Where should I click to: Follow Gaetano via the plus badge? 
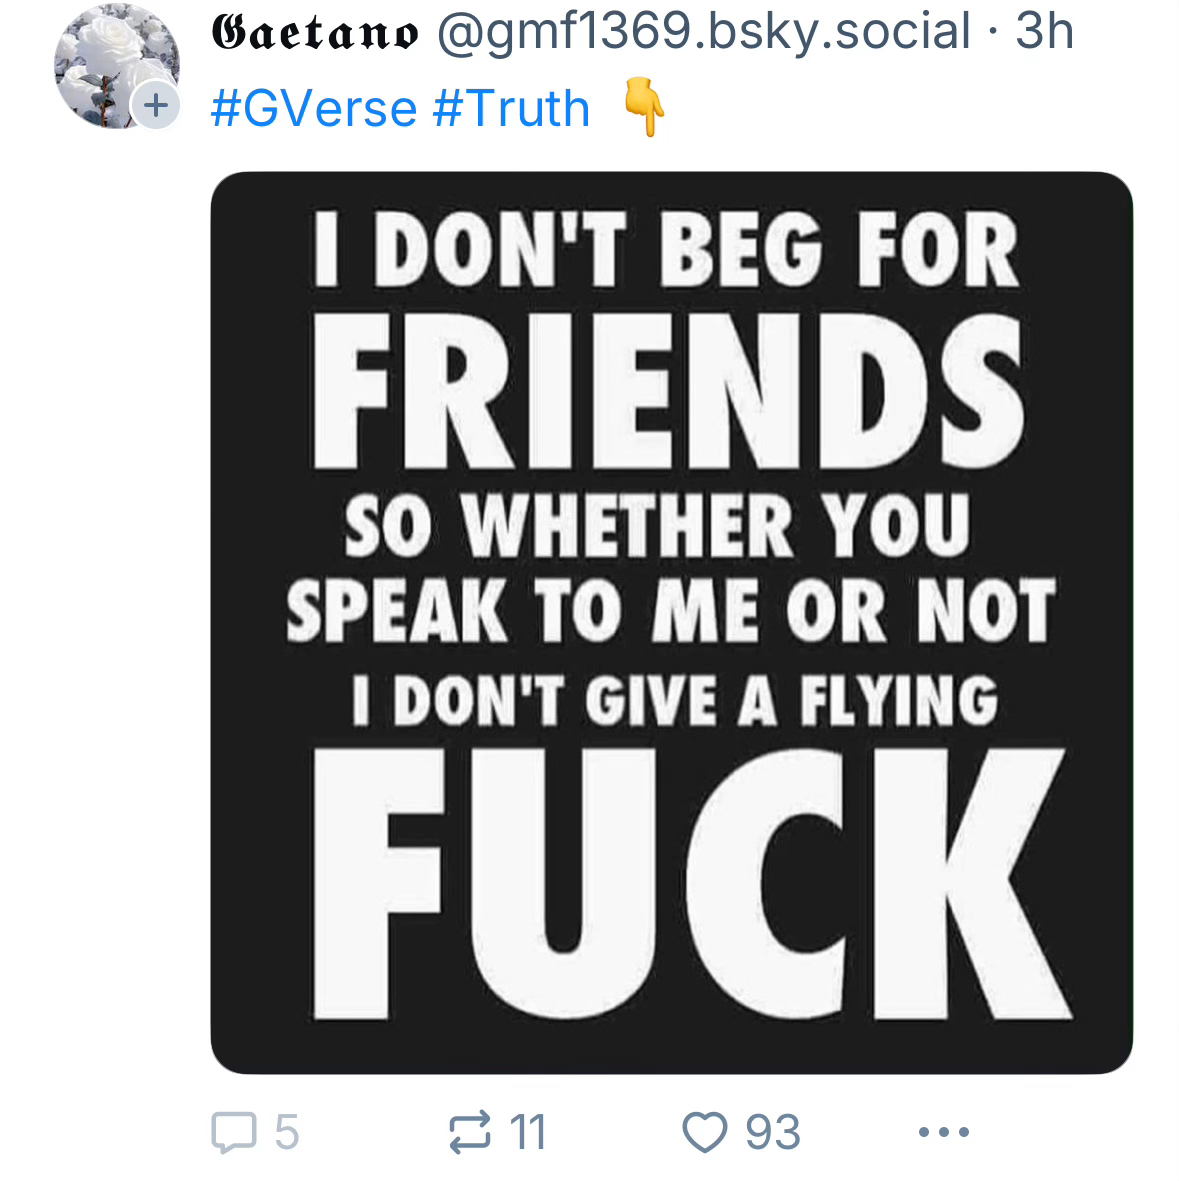(156, 104)
